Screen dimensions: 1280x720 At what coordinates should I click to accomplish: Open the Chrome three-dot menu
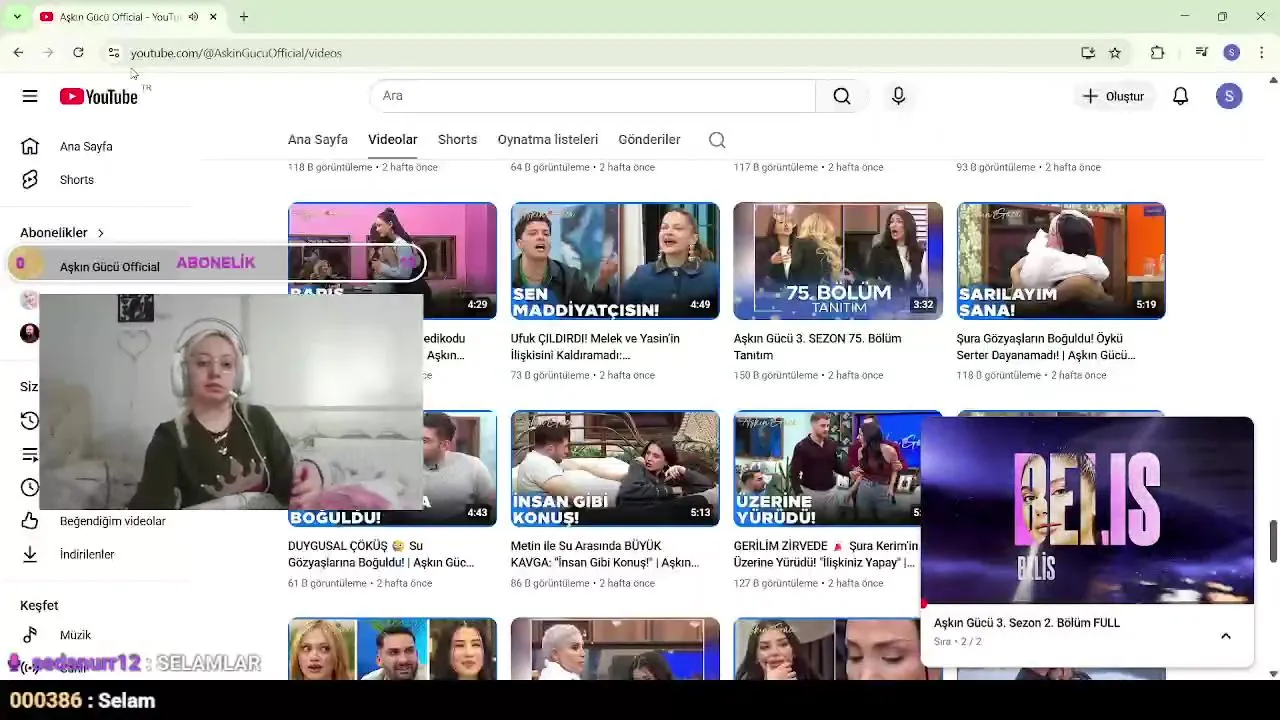tap(1262, 53)
